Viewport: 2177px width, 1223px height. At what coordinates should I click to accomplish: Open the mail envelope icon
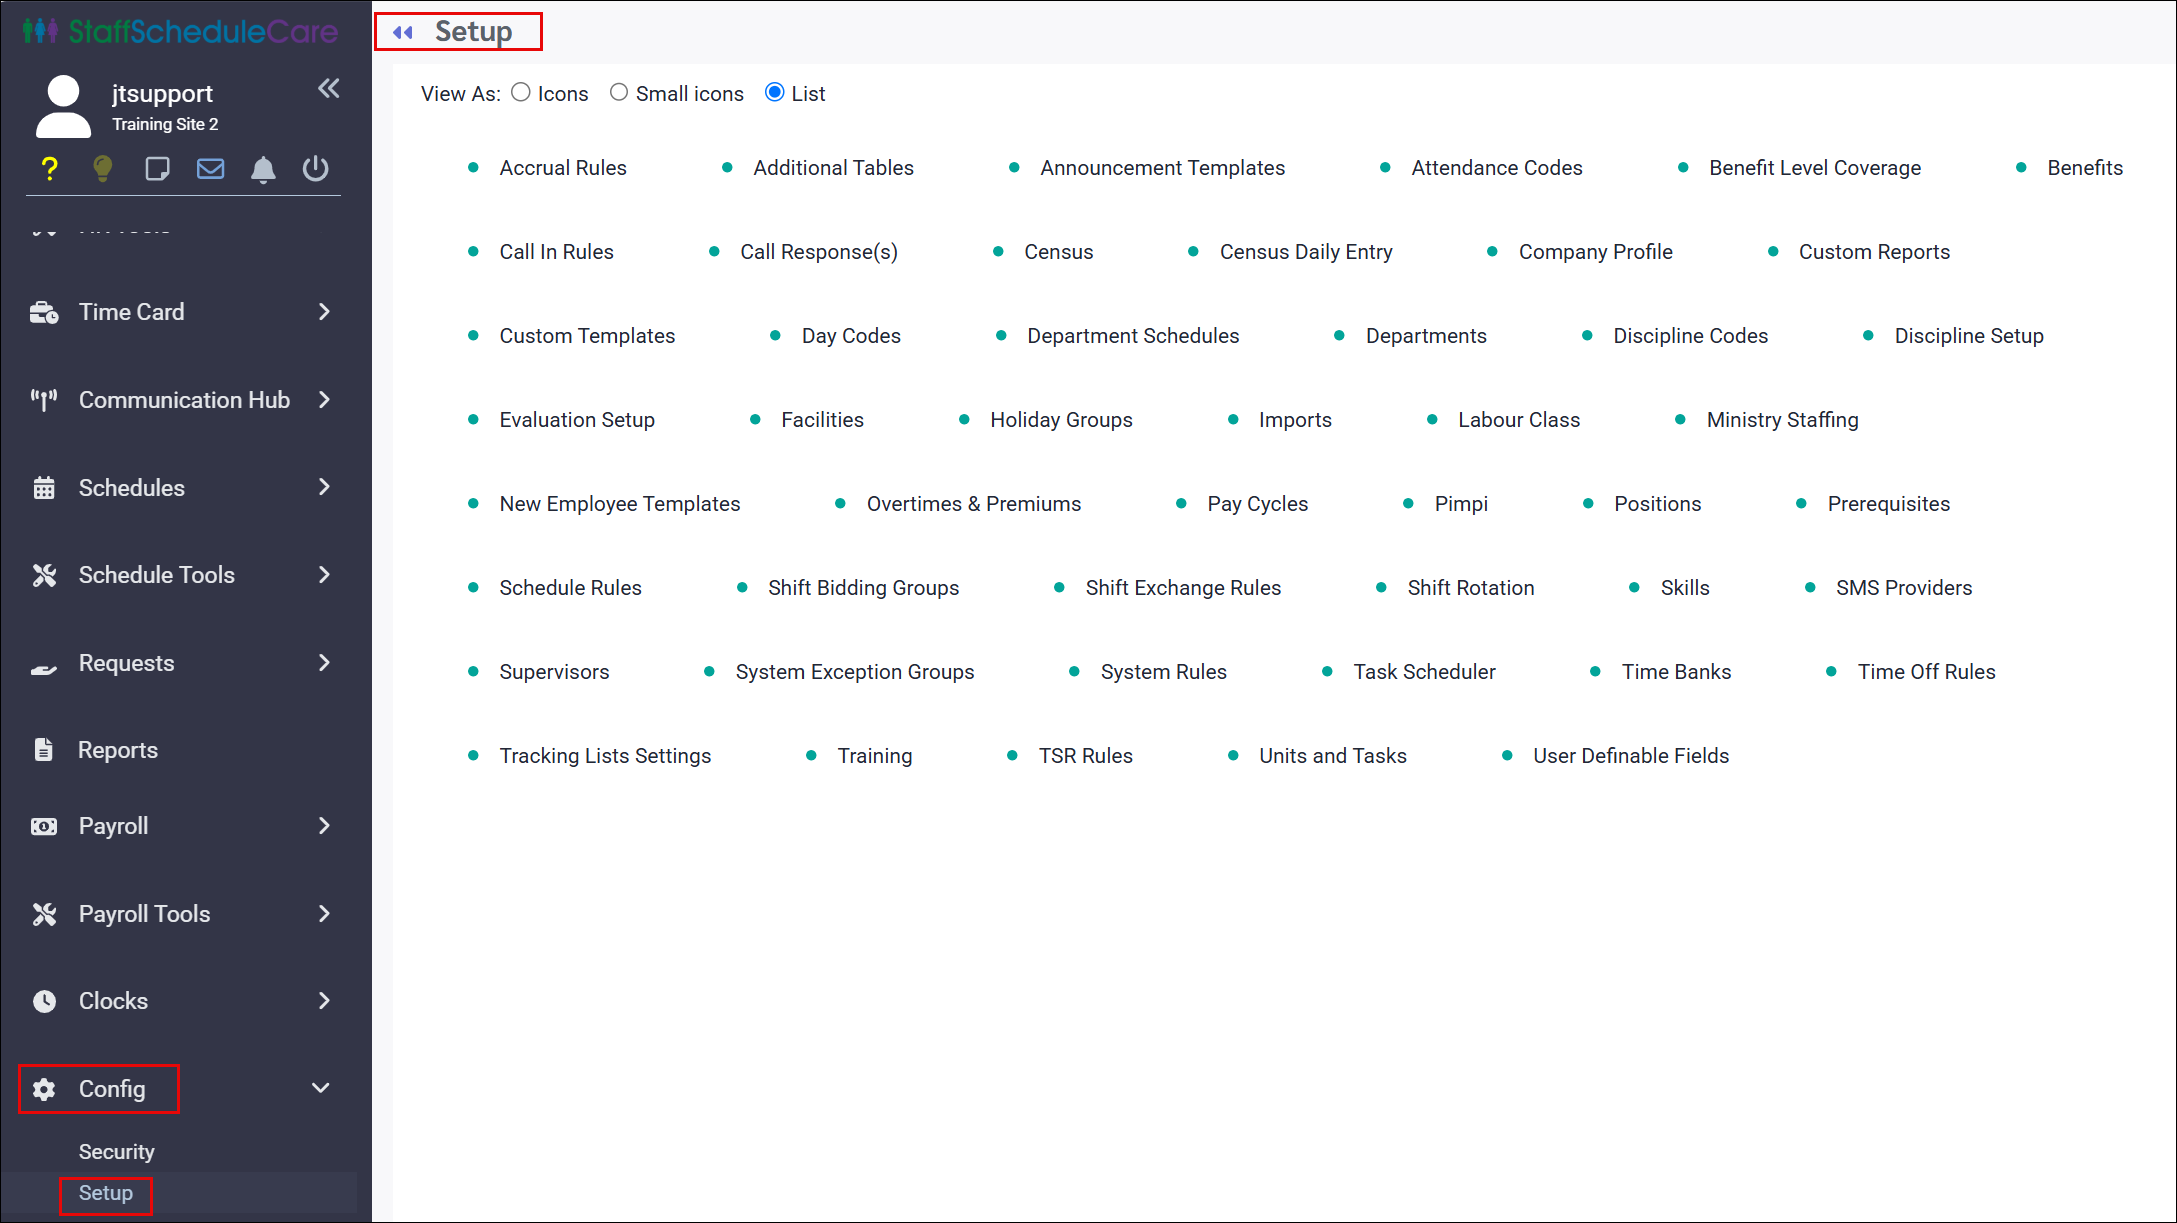(210, 169)
